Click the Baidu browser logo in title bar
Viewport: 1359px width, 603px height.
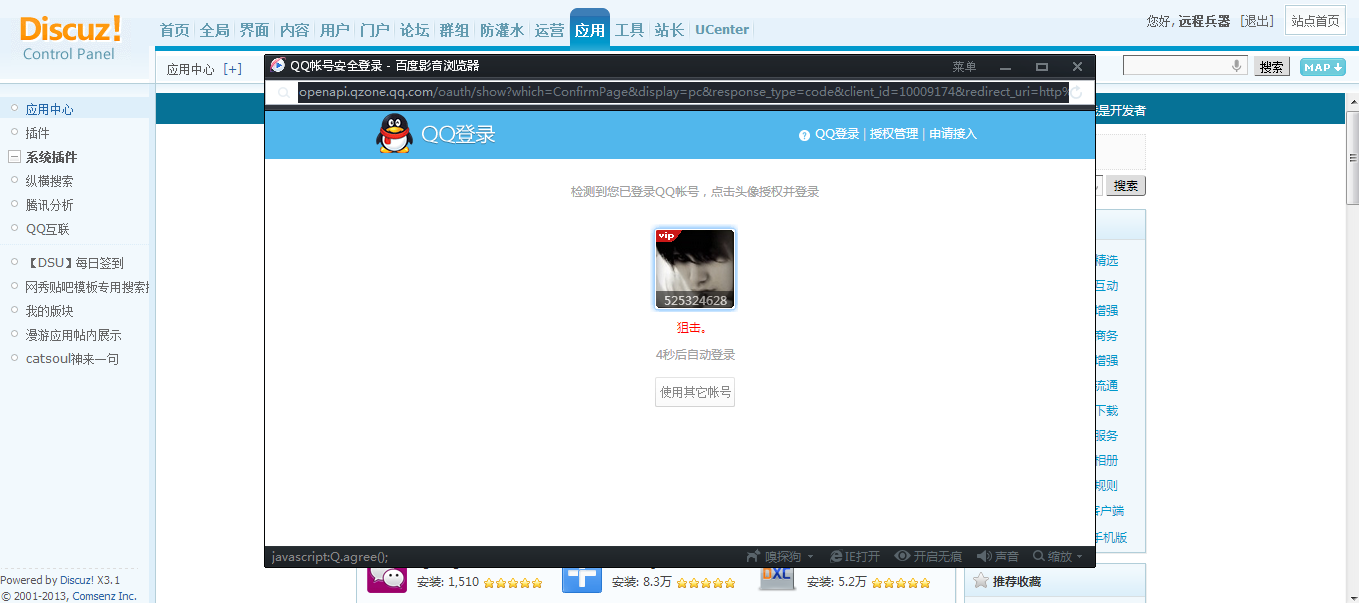(x=278, y=66)
